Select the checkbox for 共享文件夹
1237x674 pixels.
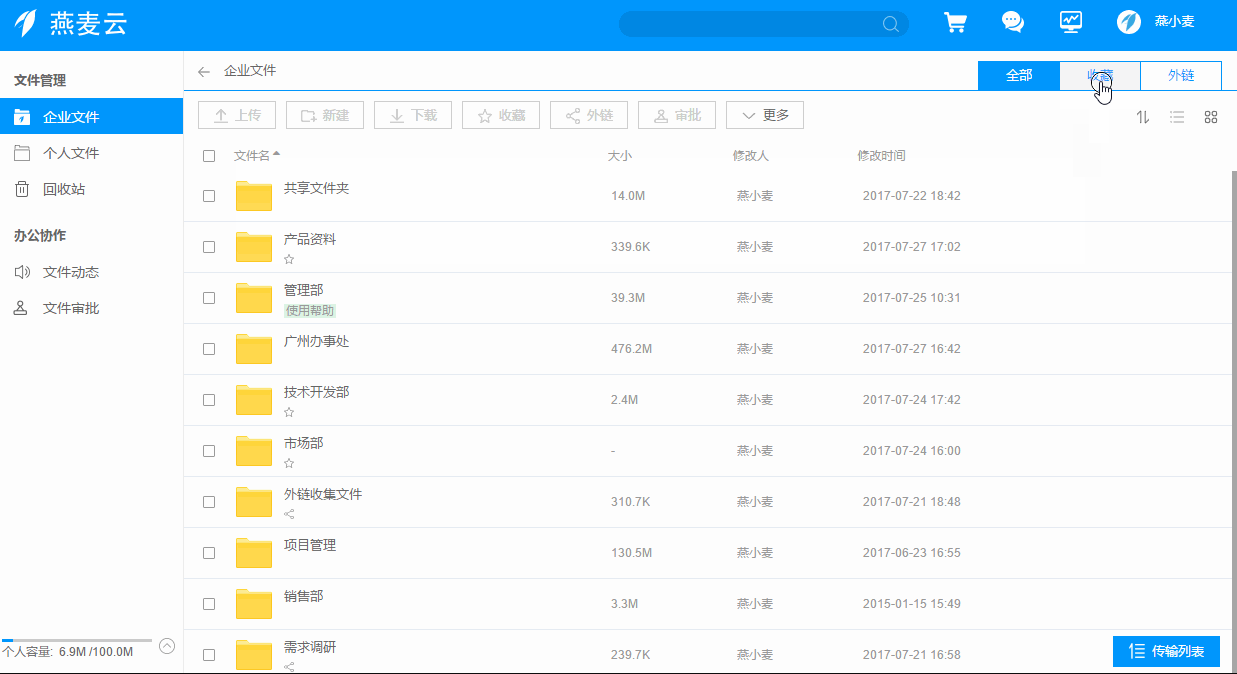click(x=208, y=196)
